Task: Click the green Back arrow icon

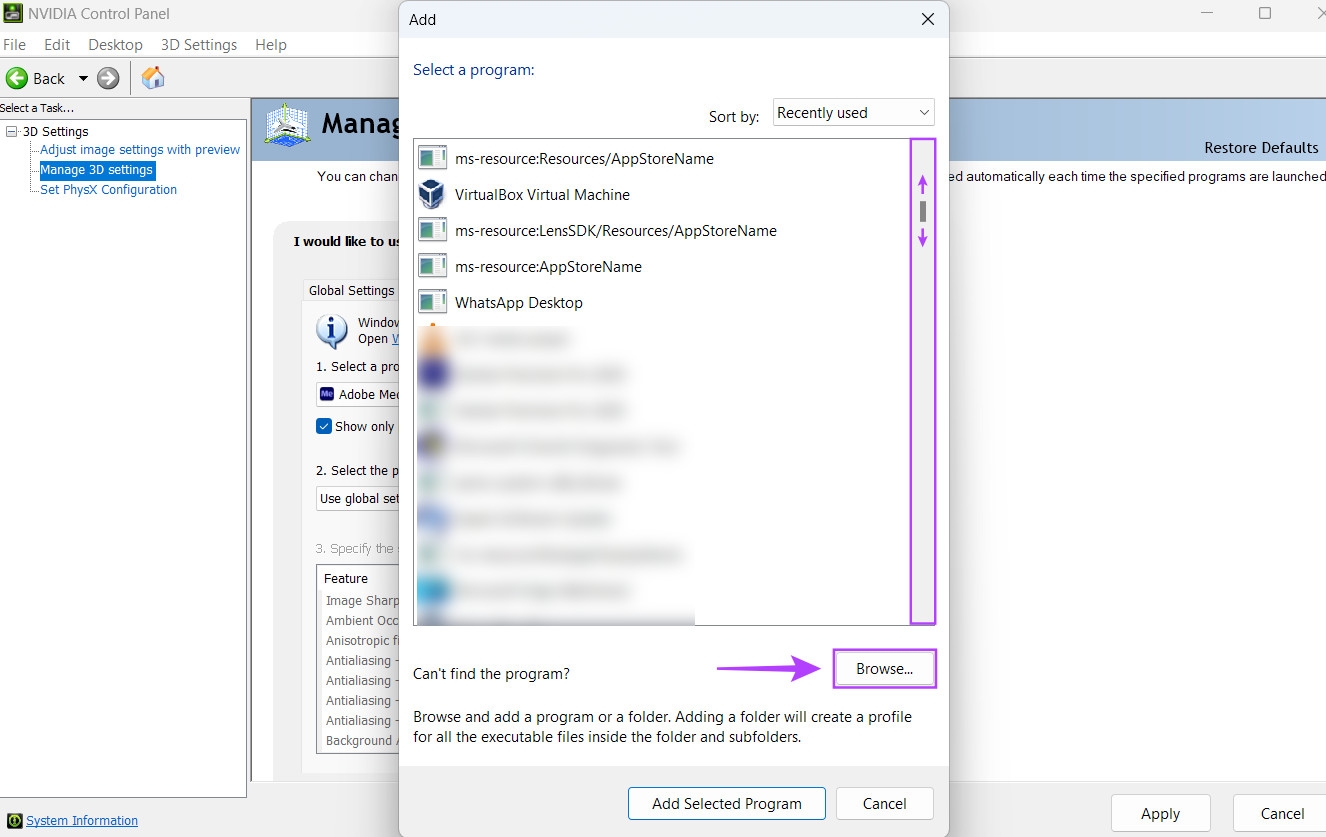Action: 17,78
